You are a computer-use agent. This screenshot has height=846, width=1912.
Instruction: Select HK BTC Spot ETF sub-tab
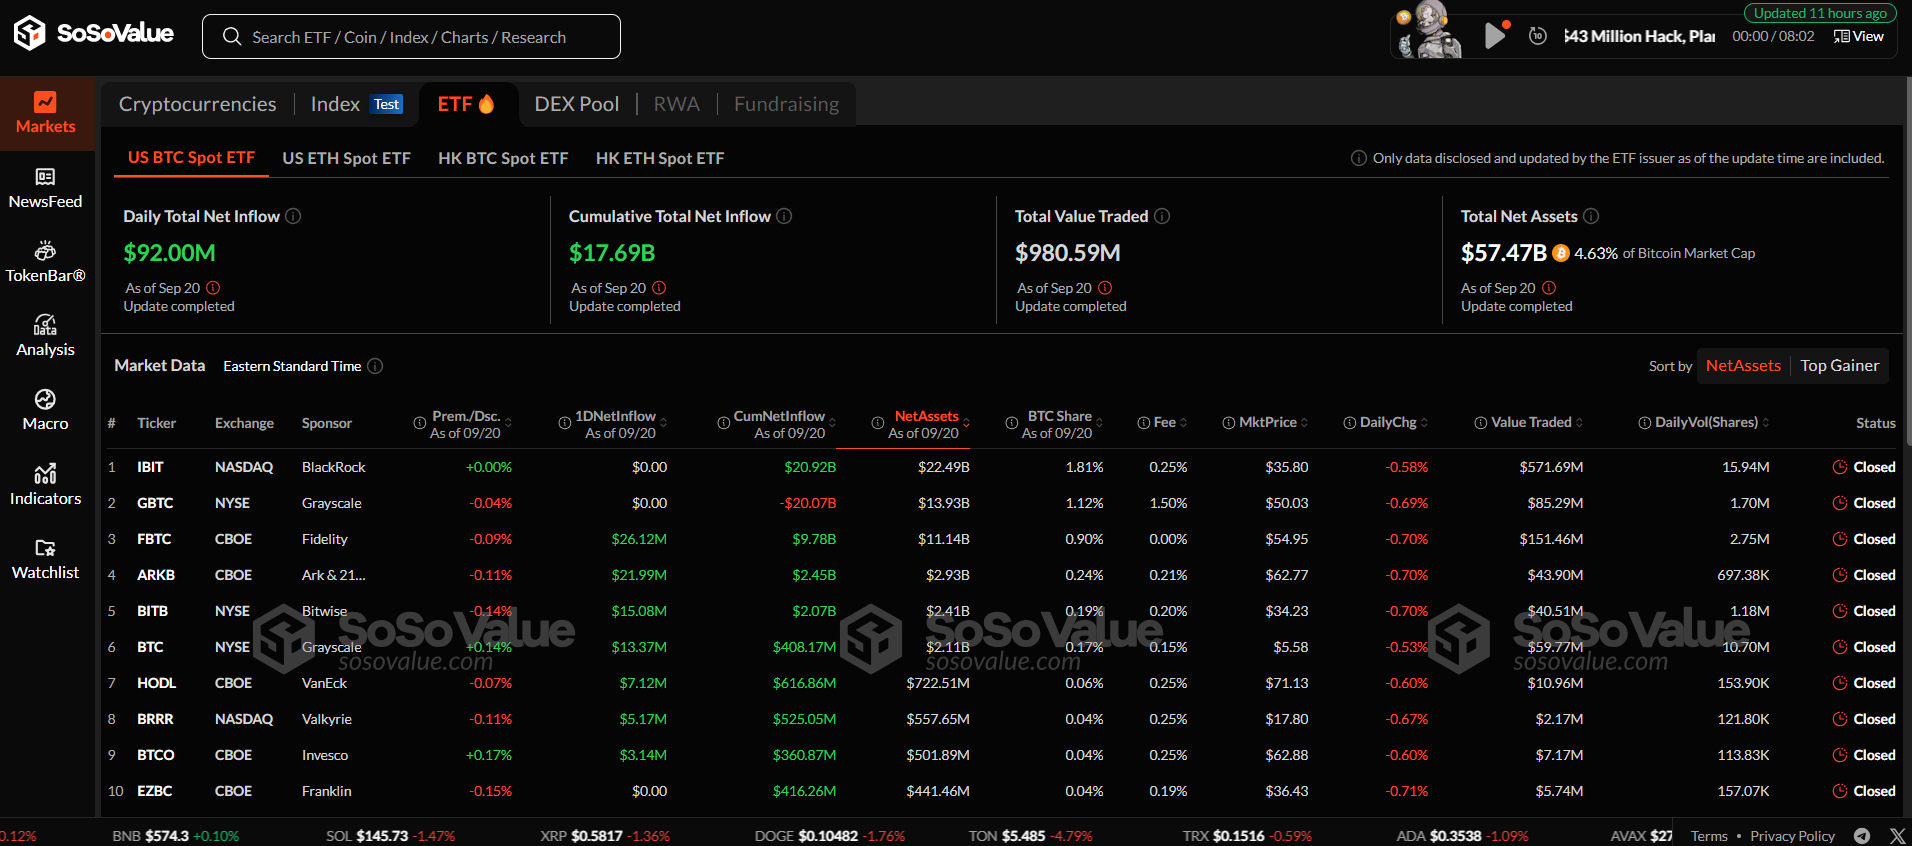point(503,158)
